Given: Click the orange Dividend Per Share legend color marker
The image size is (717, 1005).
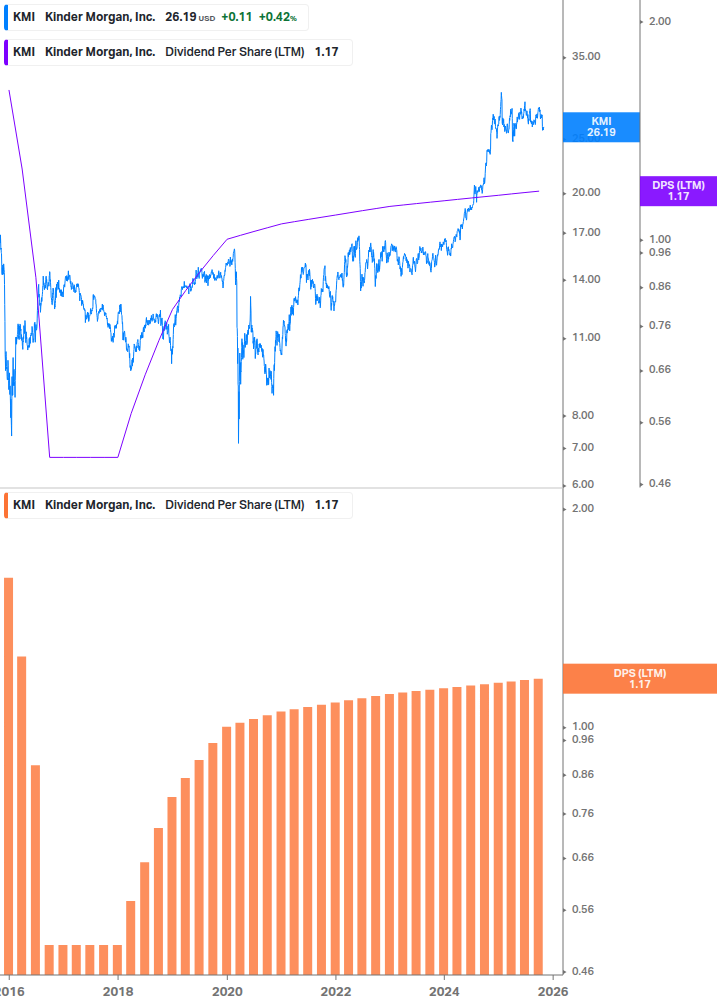Looking at the screenshot, I should pyautogui.click(x=6, y=505).
